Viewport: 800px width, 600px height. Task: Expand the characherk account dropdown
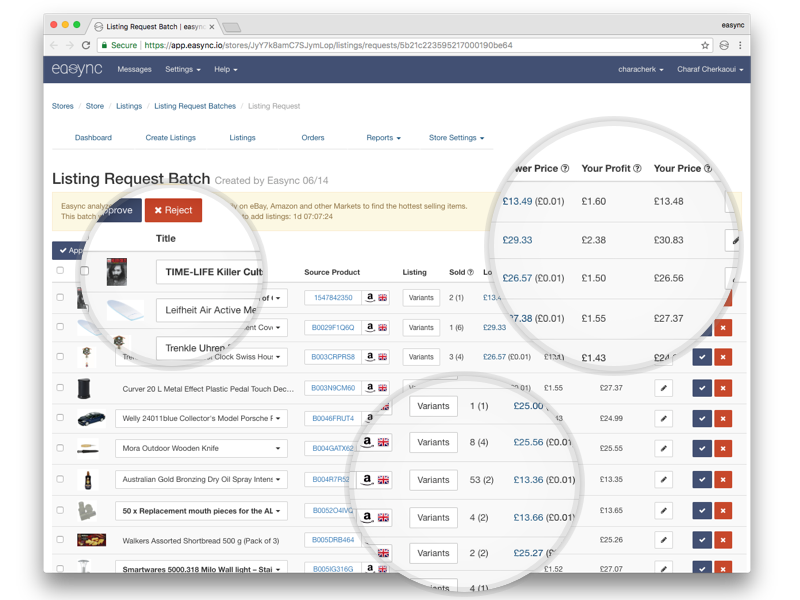pos(641,69)
